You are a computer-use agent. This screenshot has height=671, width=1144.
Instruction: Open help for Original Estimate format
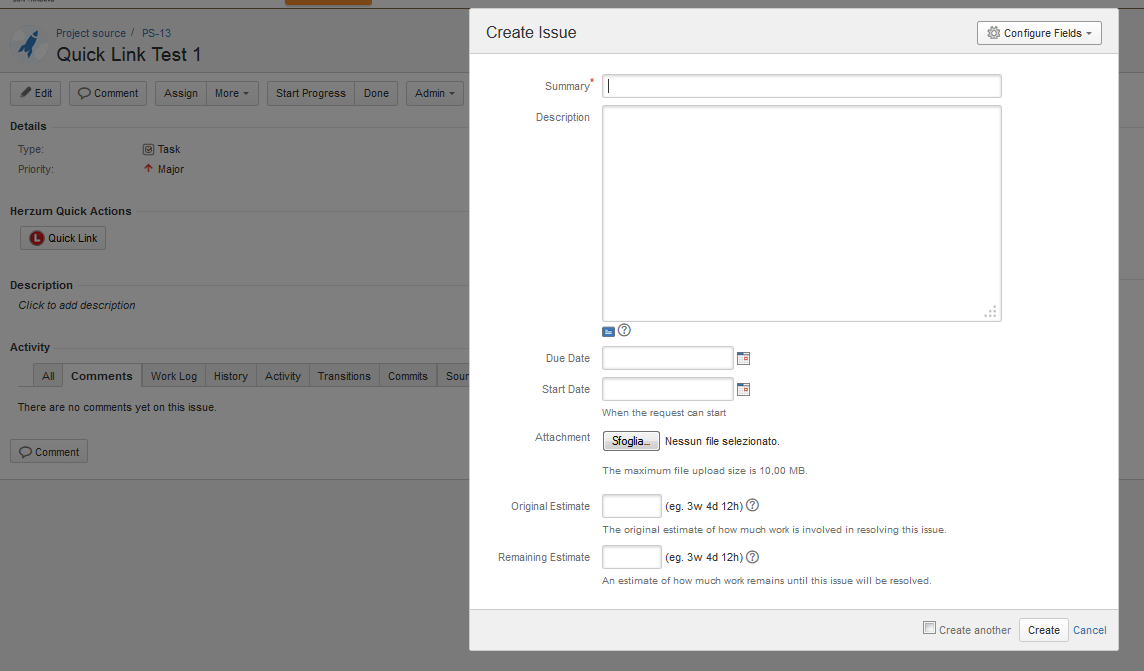pos(752,506)
